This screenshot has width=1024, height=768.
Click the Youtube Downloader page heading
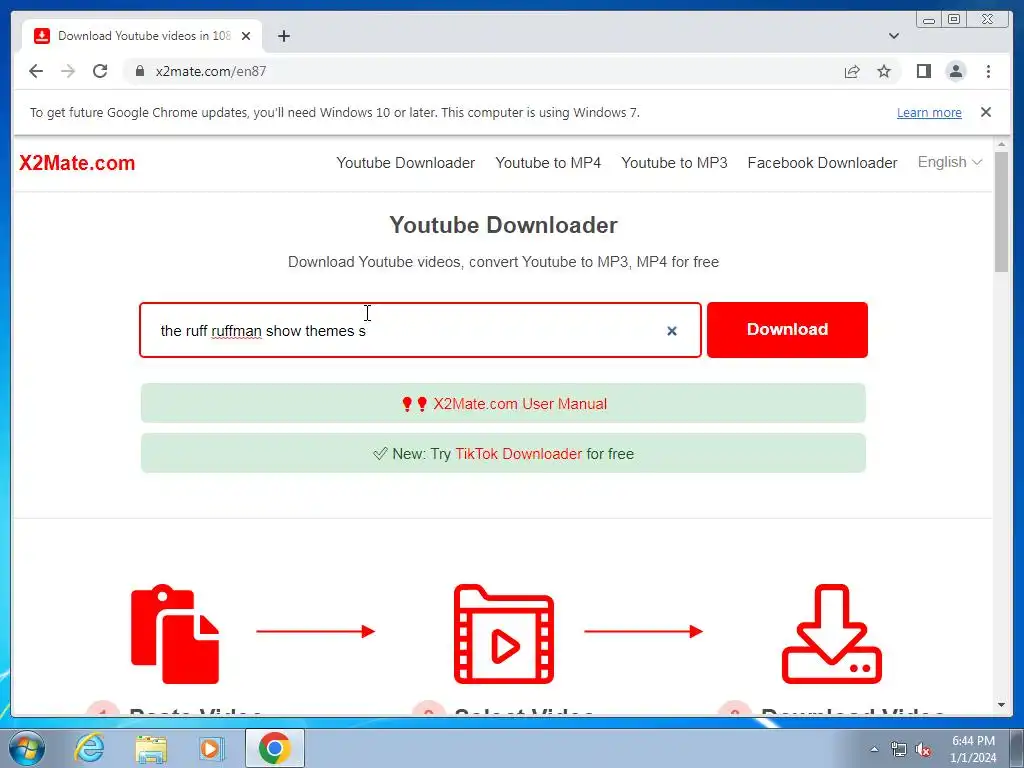coord(503,225)
